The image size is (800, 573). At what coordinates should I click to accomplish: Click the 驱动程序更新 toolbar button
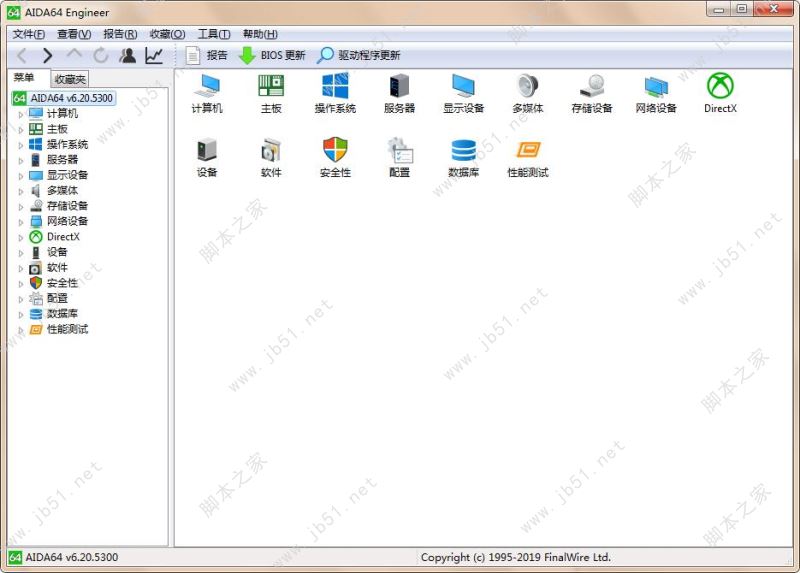(x=359, y=55)
